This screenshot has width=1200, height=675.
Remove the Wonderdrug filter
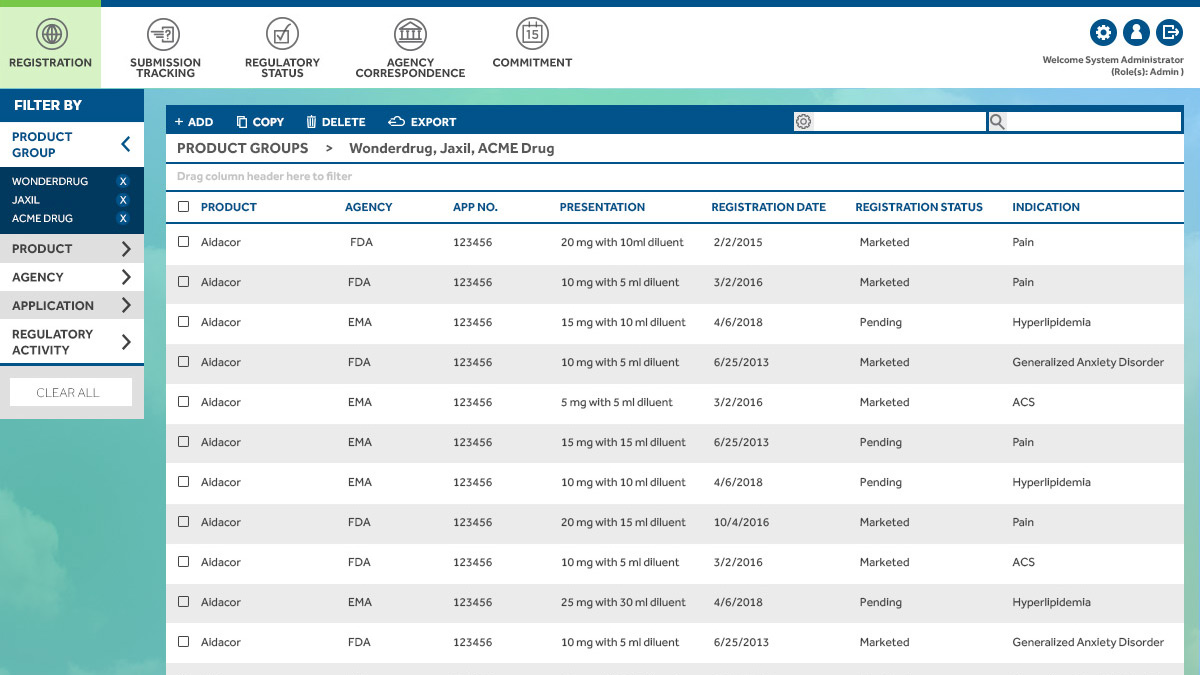pyautogui.click(x=123, y=181)
